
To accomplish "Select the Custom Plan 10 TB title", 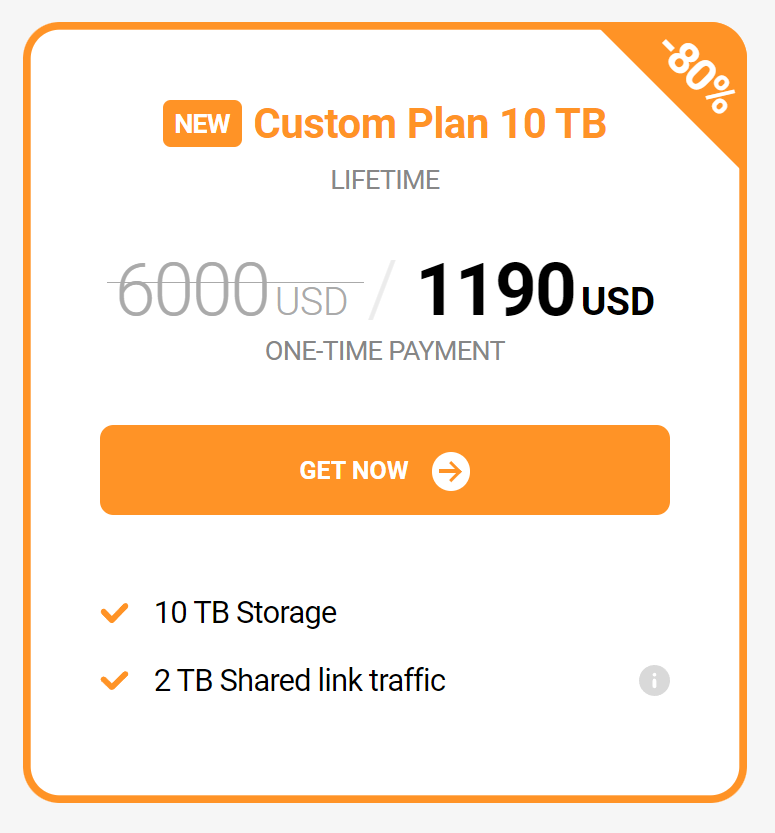I will click(430, 123).
